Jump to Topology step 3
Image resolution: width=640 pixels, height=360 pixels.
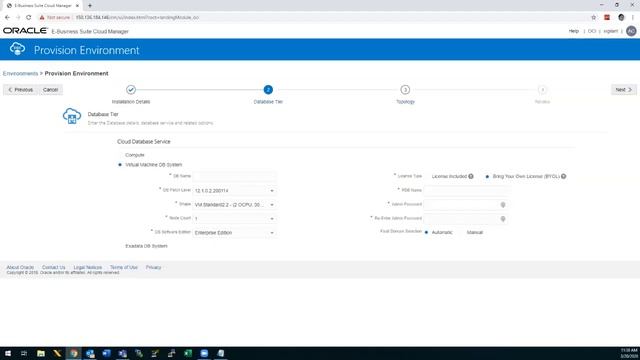pos(405,89)
